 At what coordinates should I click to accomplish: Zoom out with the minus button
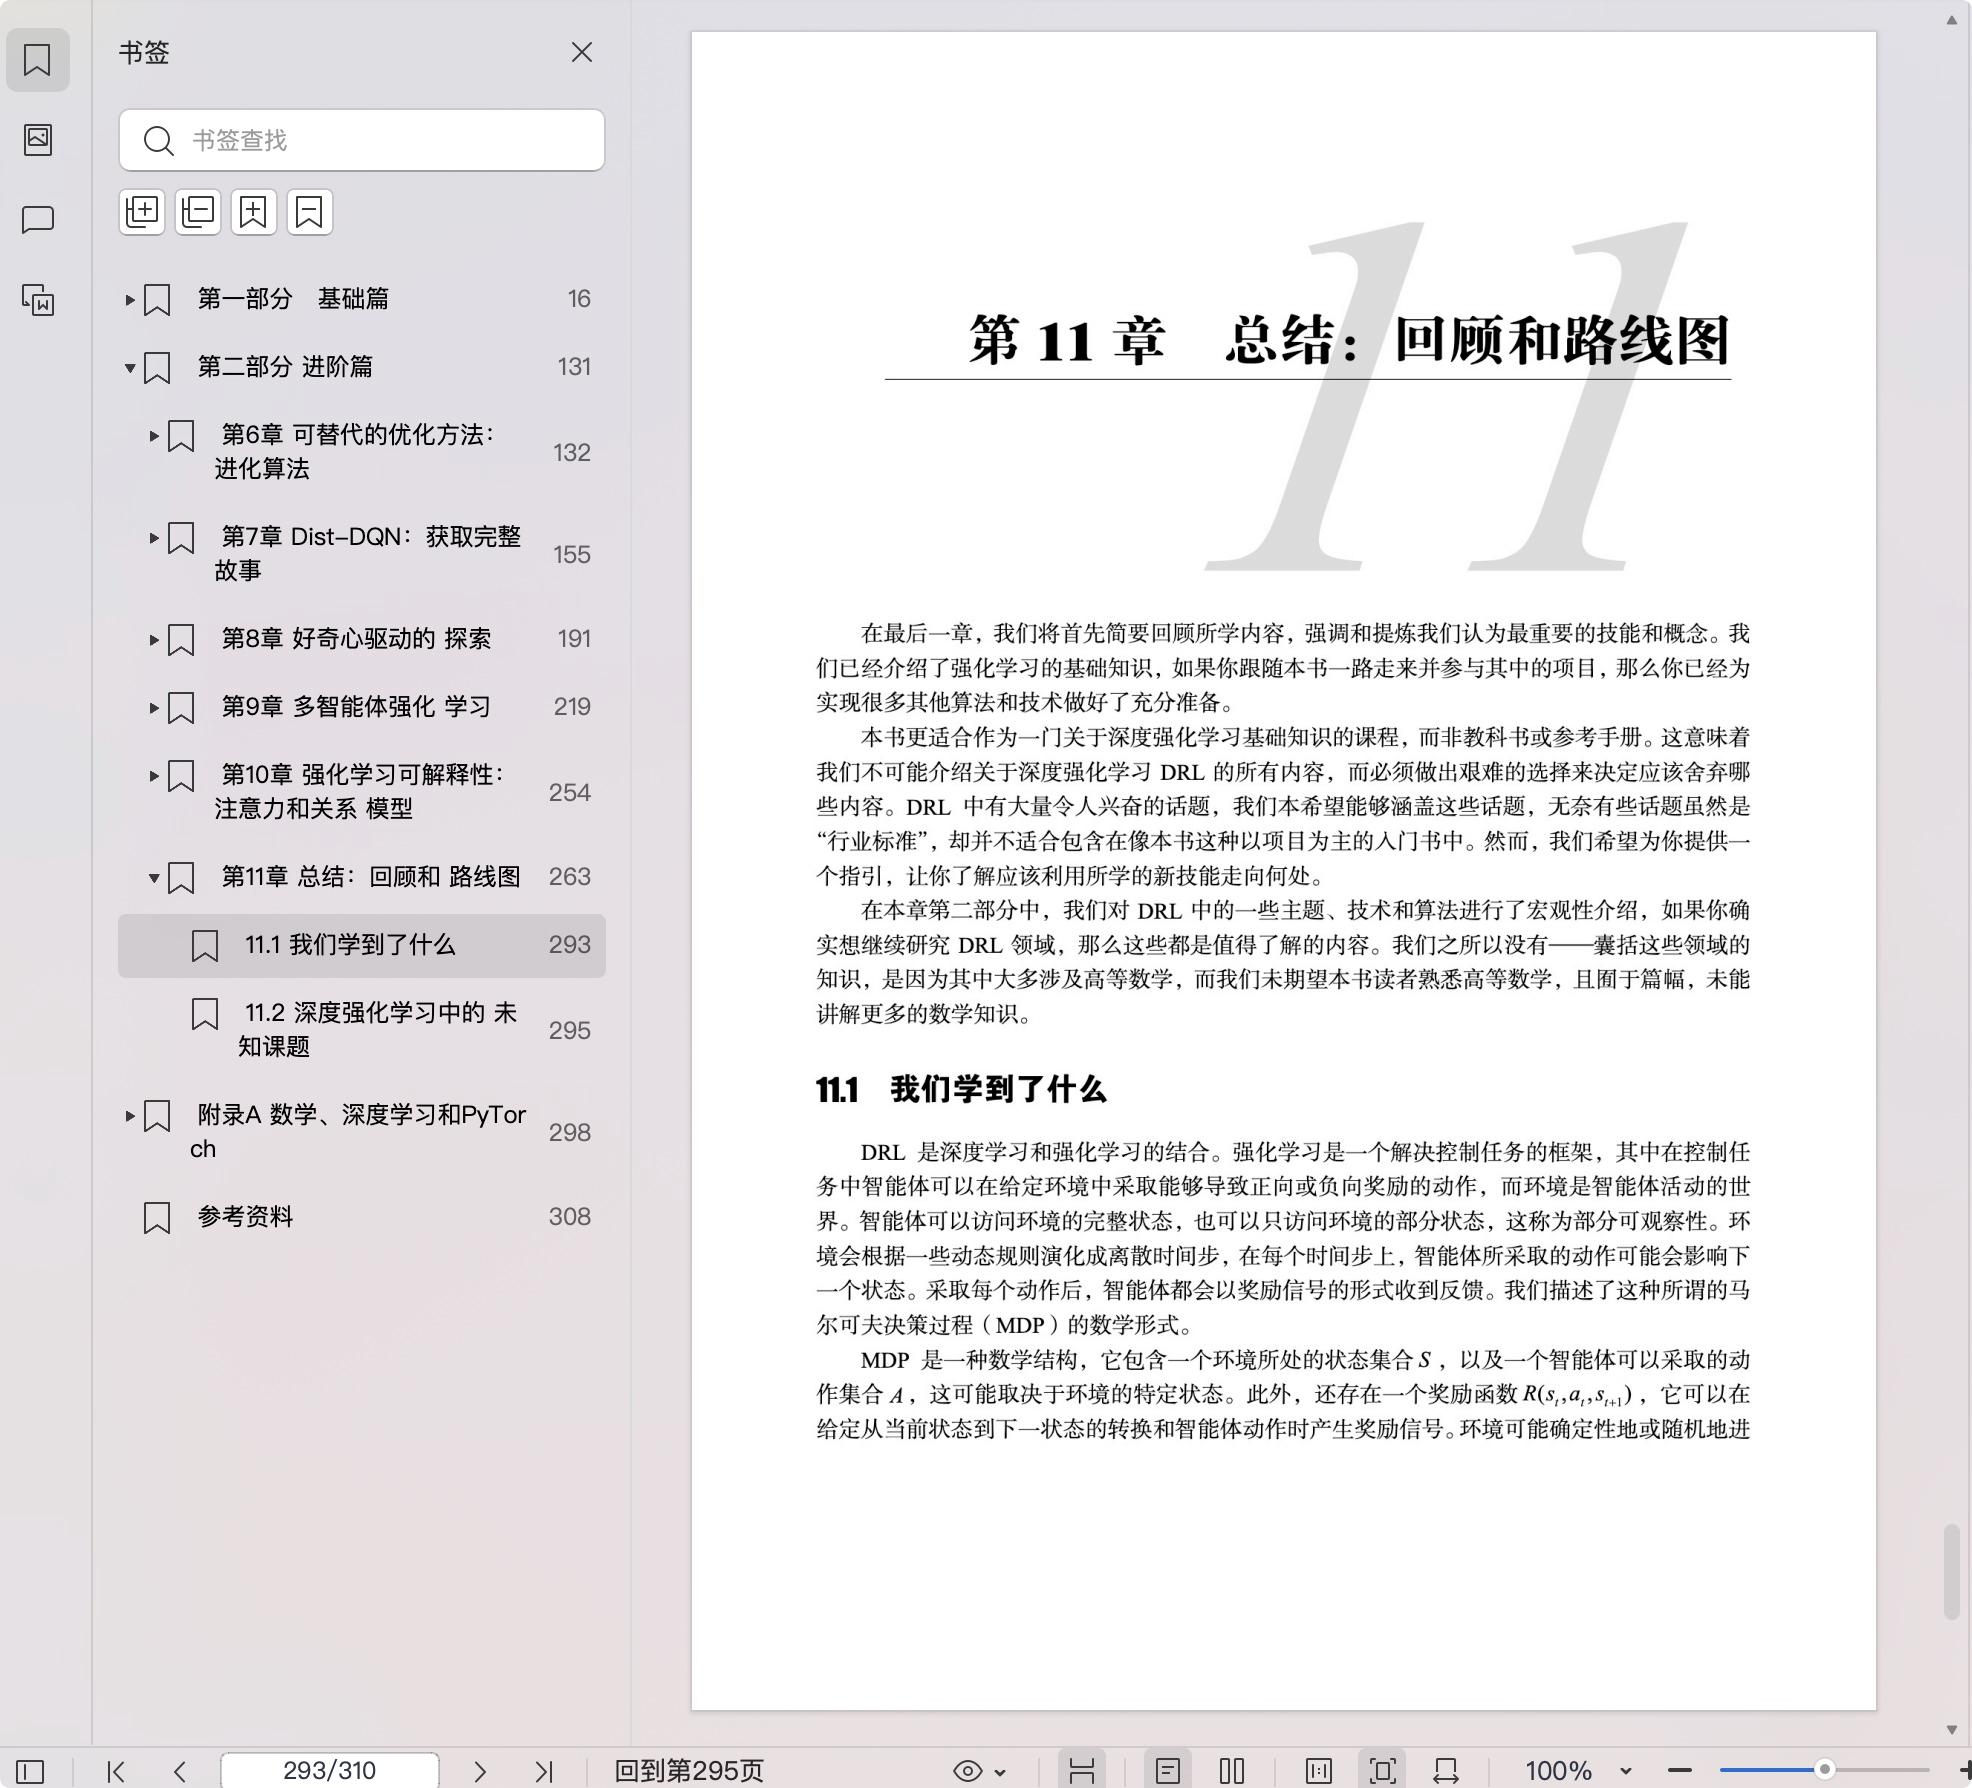1680,1771
